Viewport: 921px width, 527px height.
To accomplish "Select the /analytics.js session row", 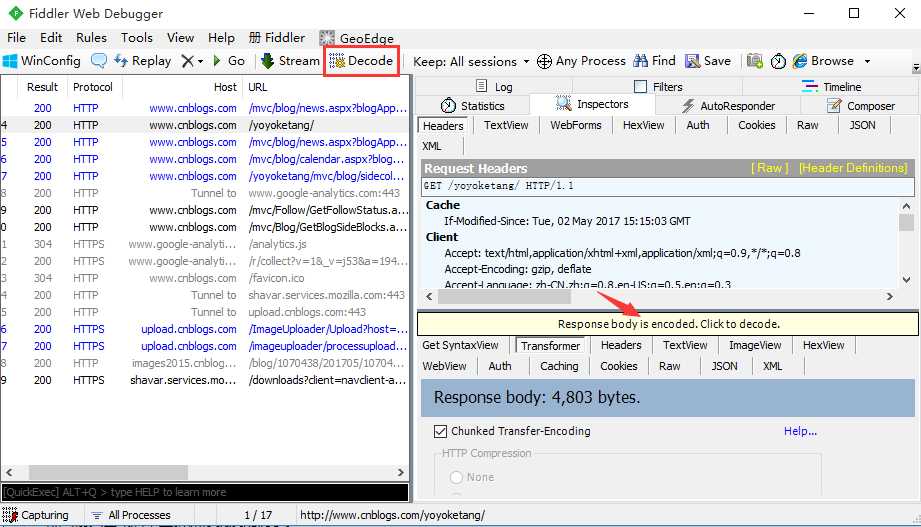I will (x=204, y=244).
